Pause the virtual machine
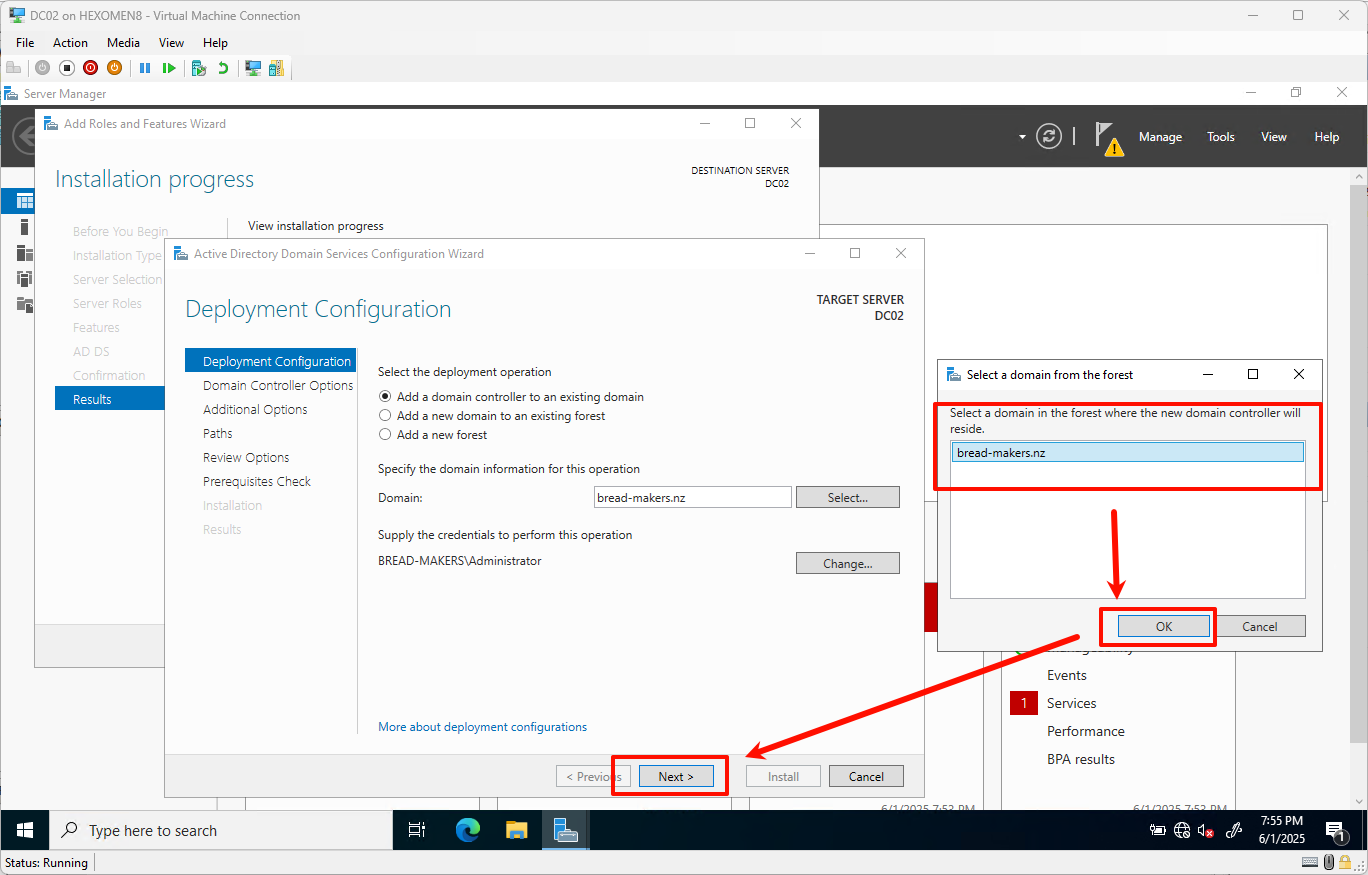The height and width of the screenshot is (875, 1368). click(145, 68)
